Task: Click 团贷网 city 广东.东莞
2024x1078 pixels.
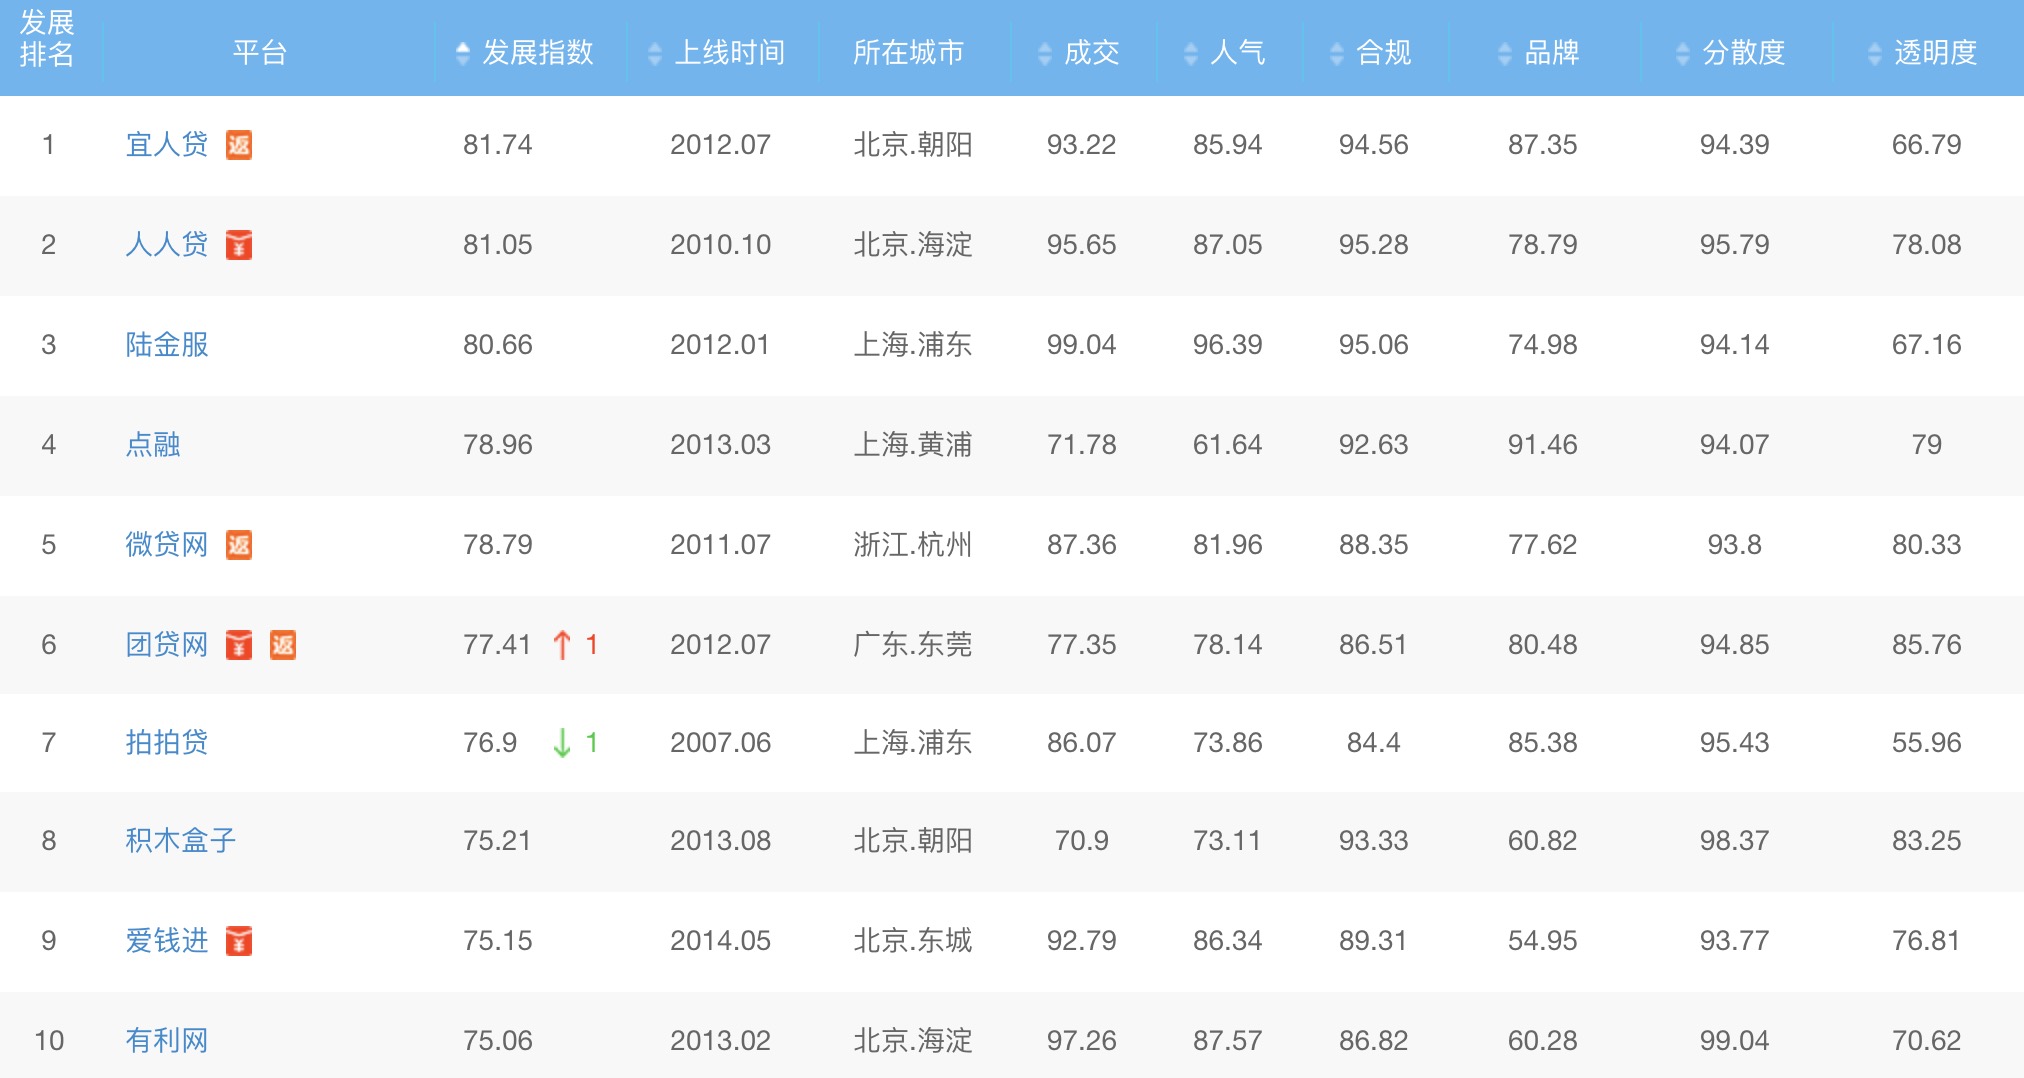Action: pos(913,645)
